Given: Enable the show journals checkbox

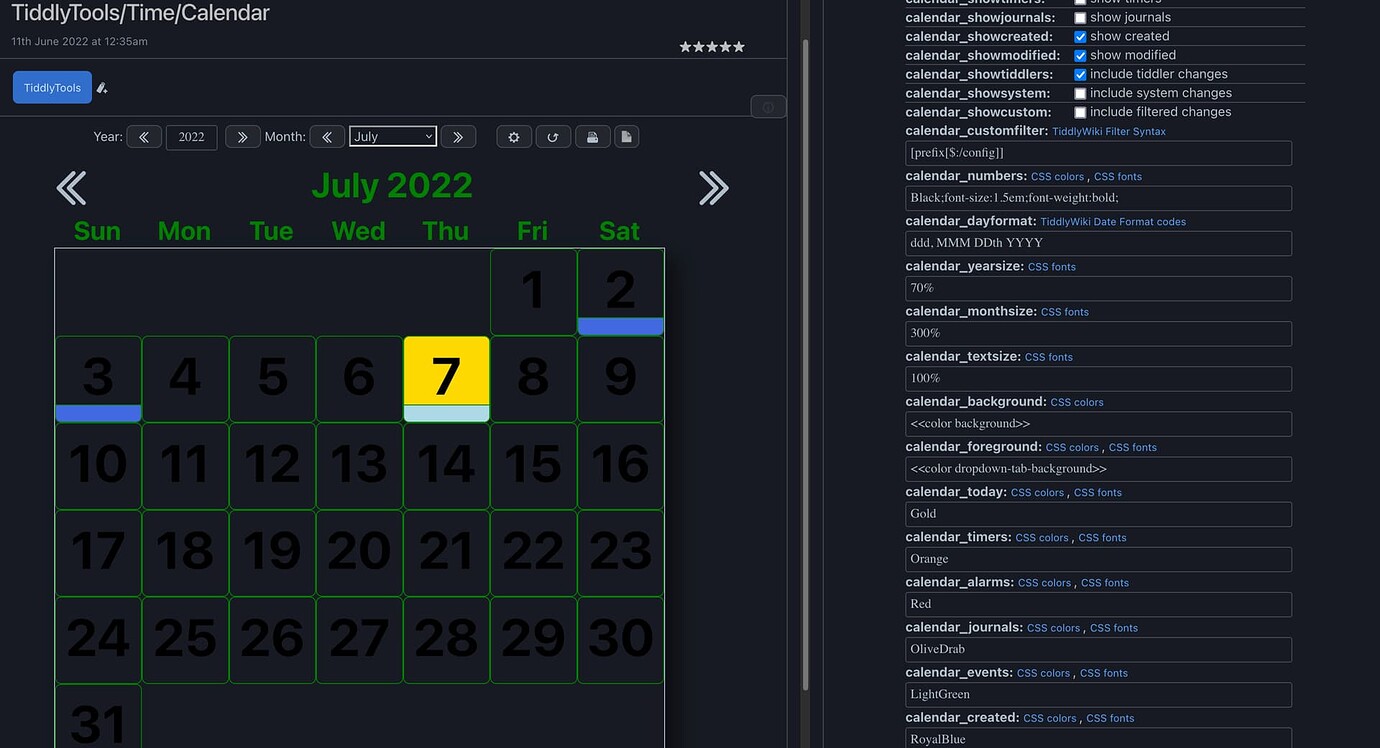Looking at the screenshot, I should (x=1079, y=17).
